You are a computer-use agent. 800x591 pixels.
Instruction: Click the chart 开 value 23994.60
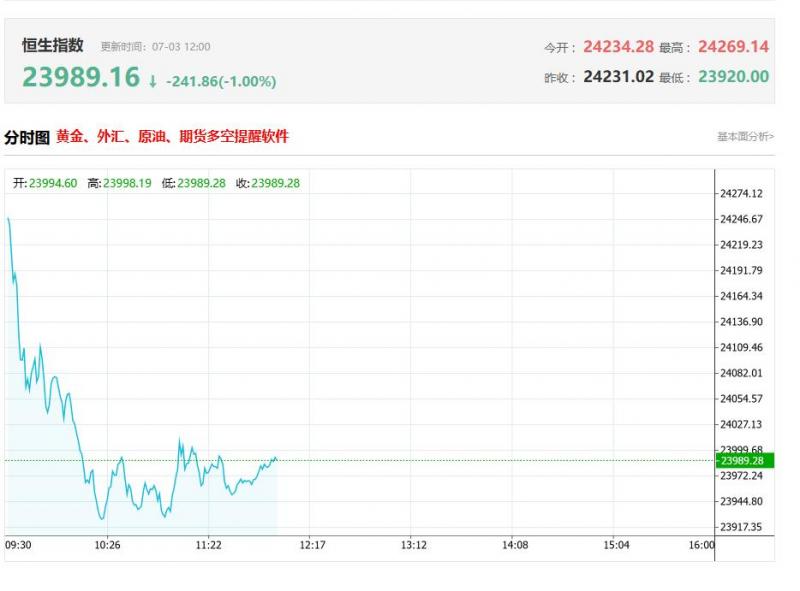[53, 183]
